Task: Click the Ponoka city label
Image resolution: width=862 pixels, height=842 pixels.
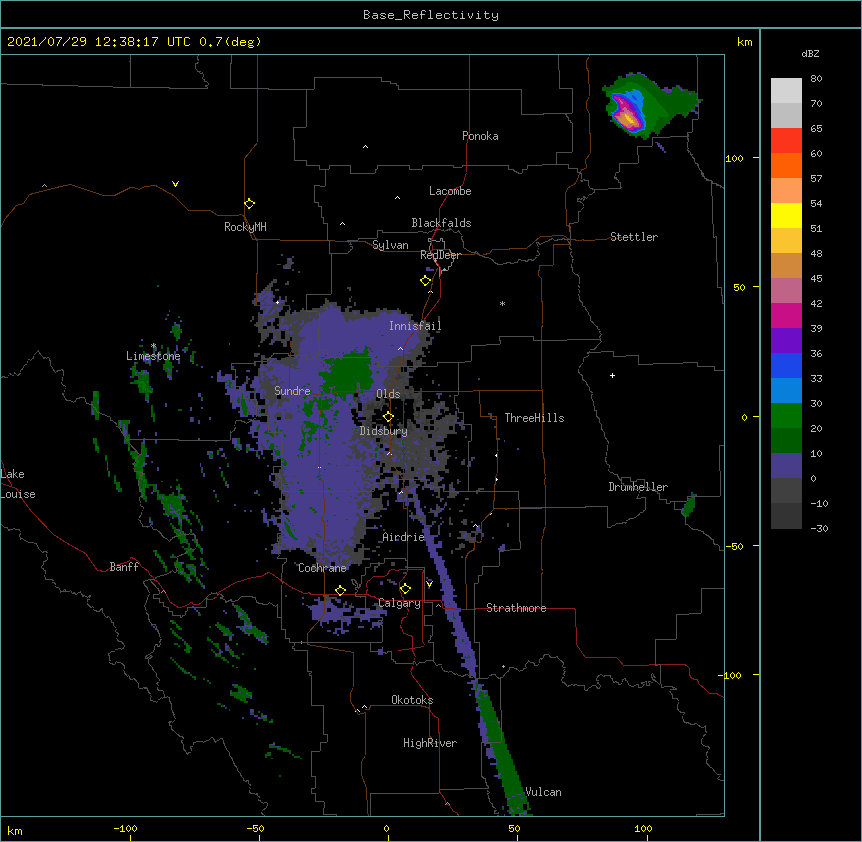Action: (480, 136)
